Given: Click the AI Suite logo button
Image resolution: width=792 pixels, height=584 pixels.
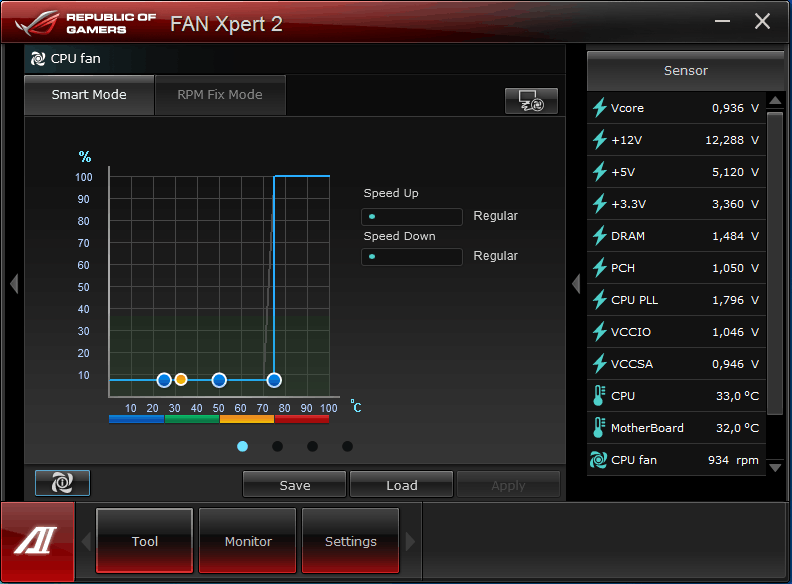Looking at the screenshot, I should tap(37, 542).
